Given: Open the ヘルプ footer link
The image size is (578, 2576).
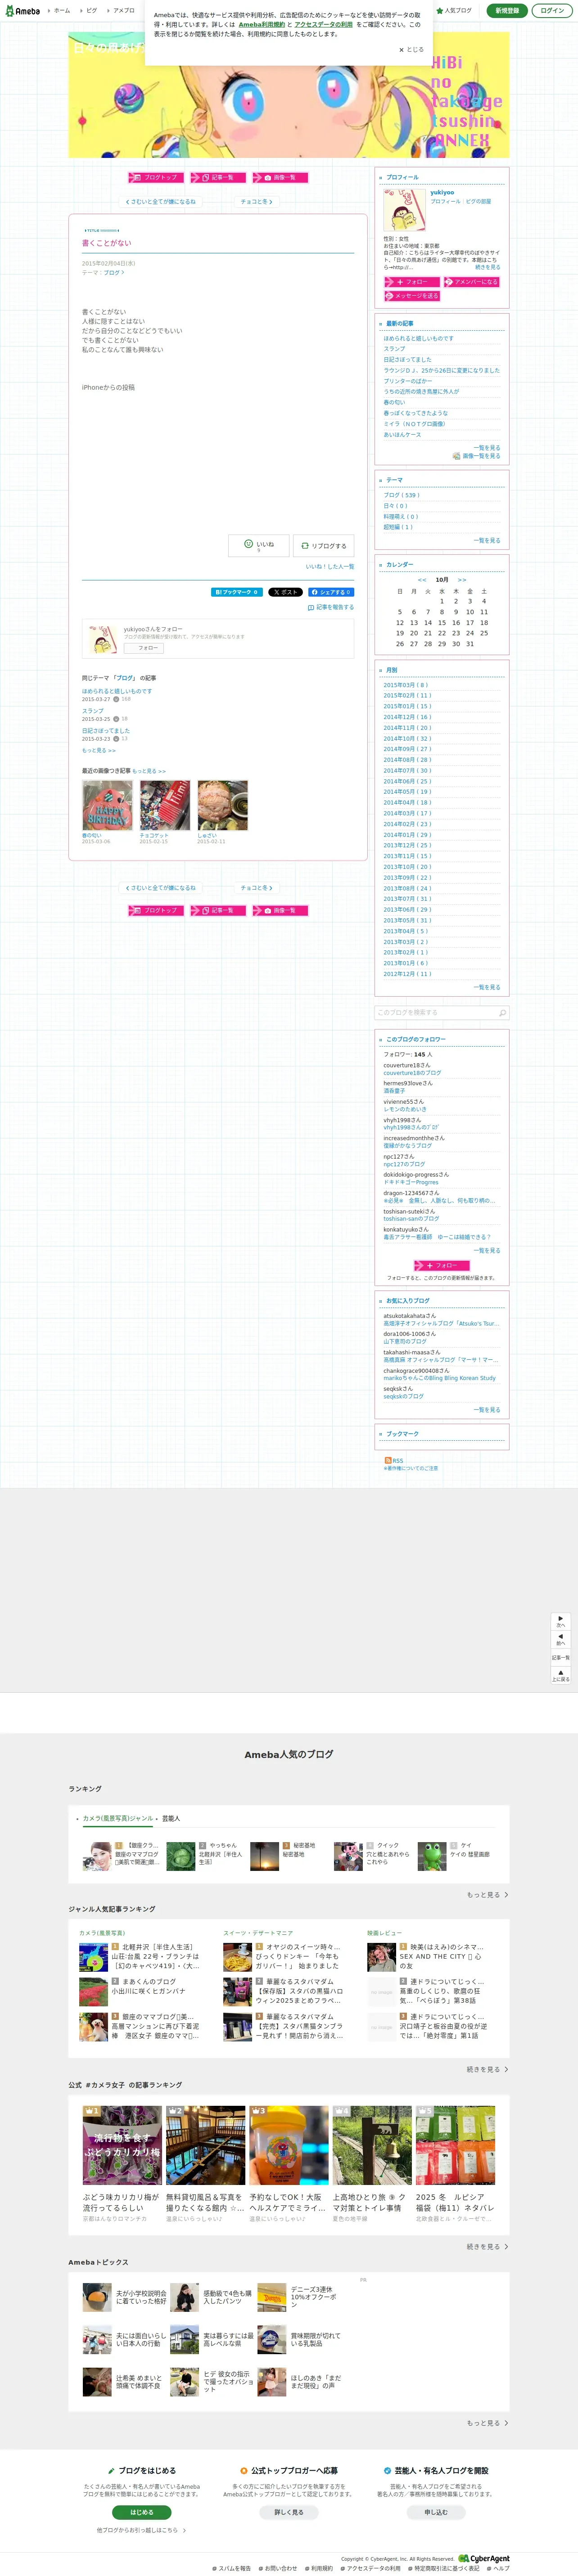Looking at the screenshot, I should (x=498, y=2568).
